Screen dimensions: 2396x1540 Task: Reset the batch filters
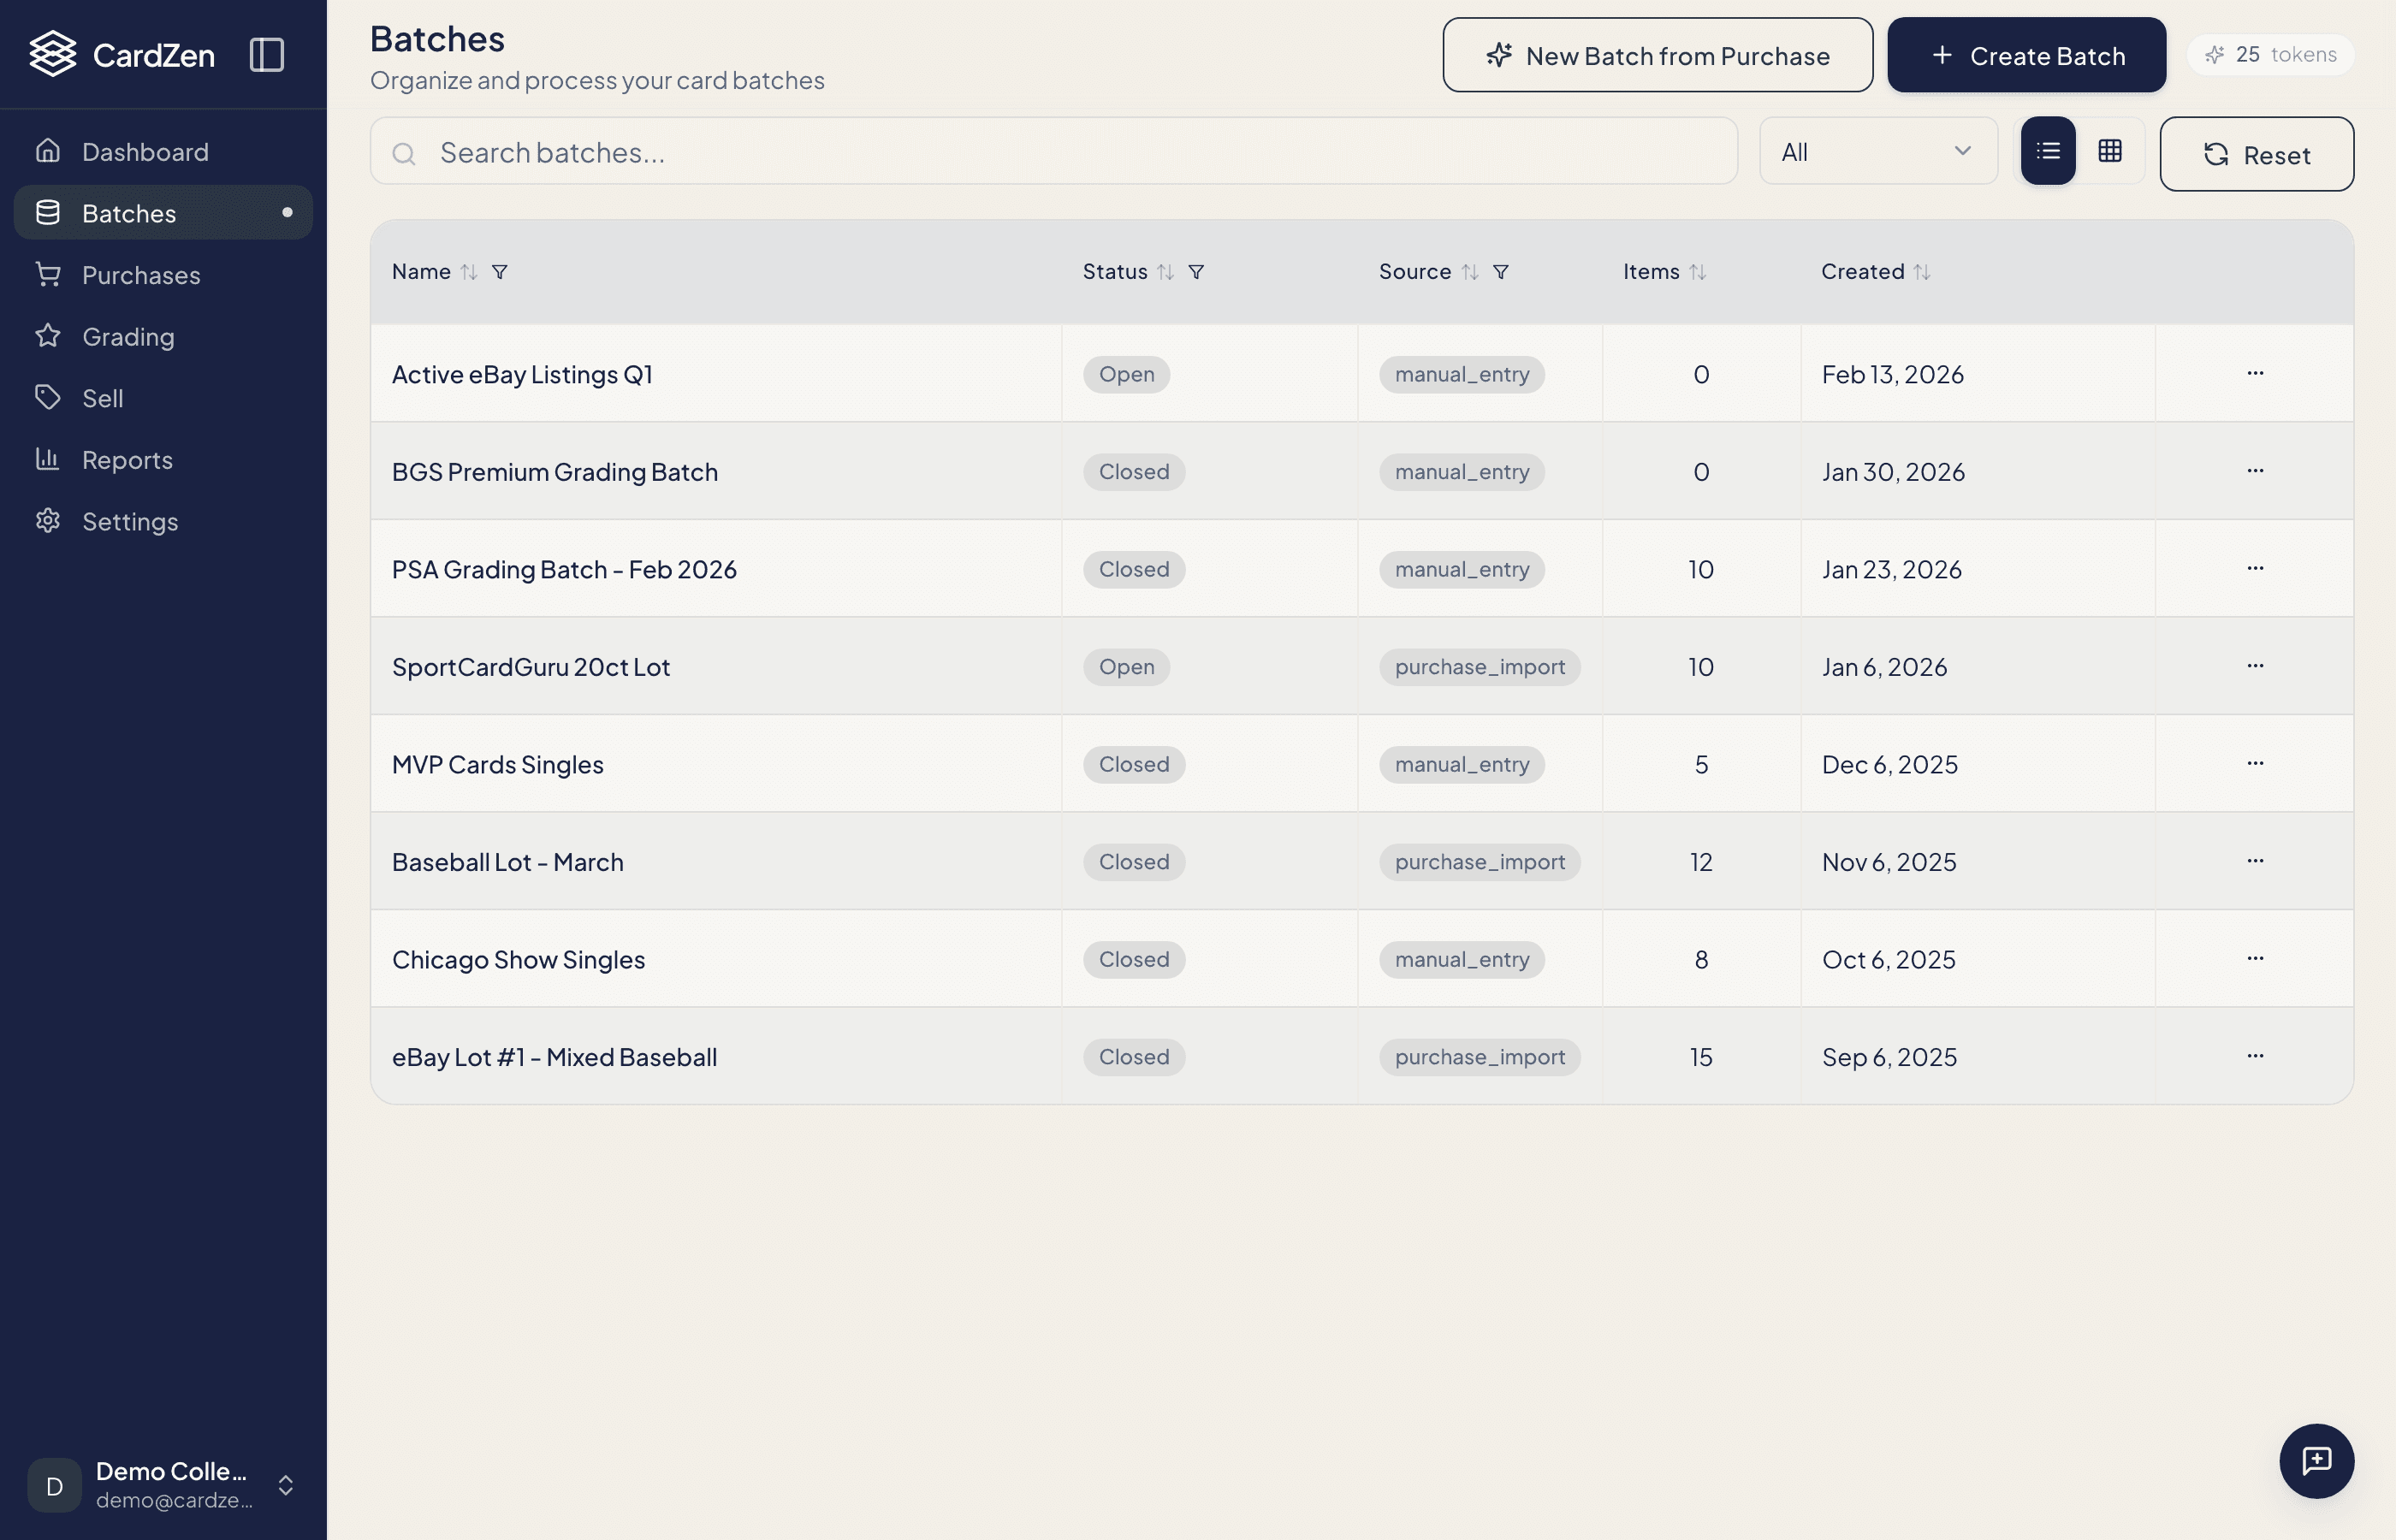(2256, 154)
